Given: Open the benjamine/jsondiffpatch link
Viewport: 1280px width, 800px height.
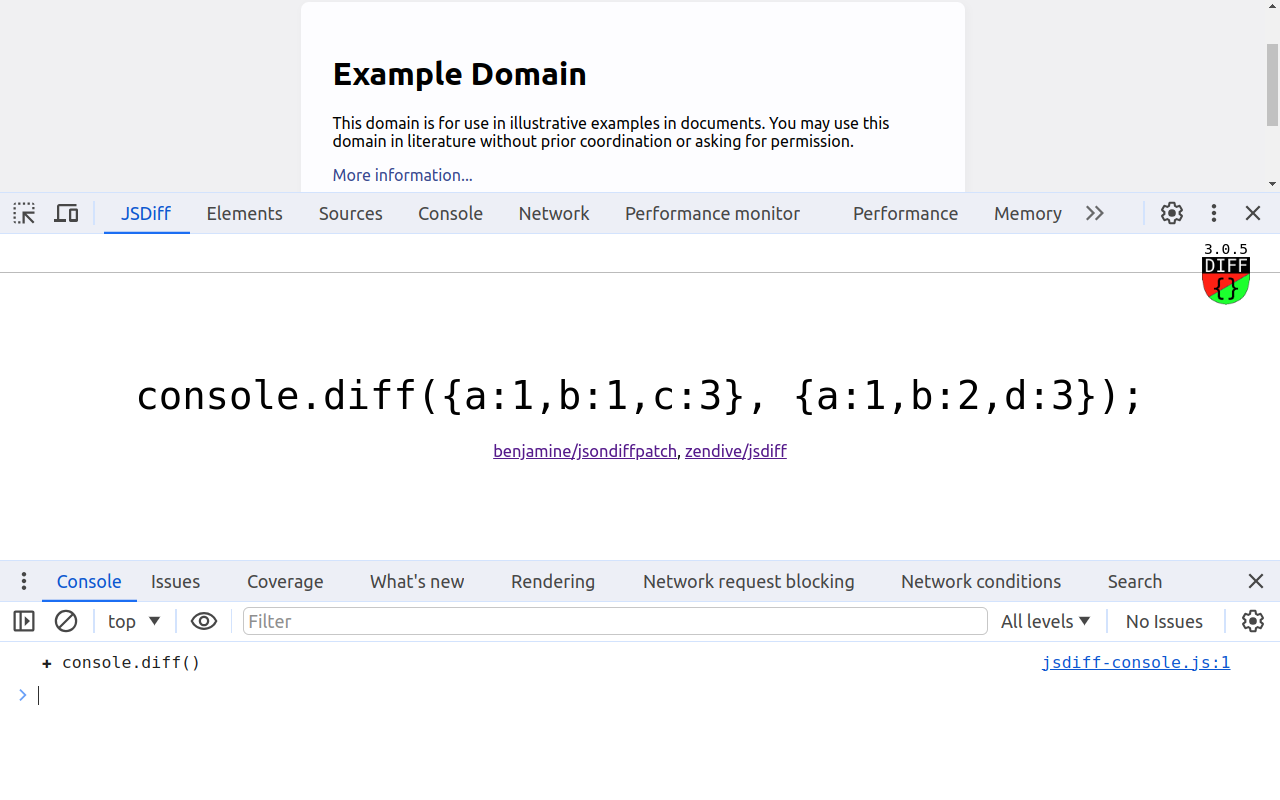Looking at the screenshot, I should click(584, 451).
